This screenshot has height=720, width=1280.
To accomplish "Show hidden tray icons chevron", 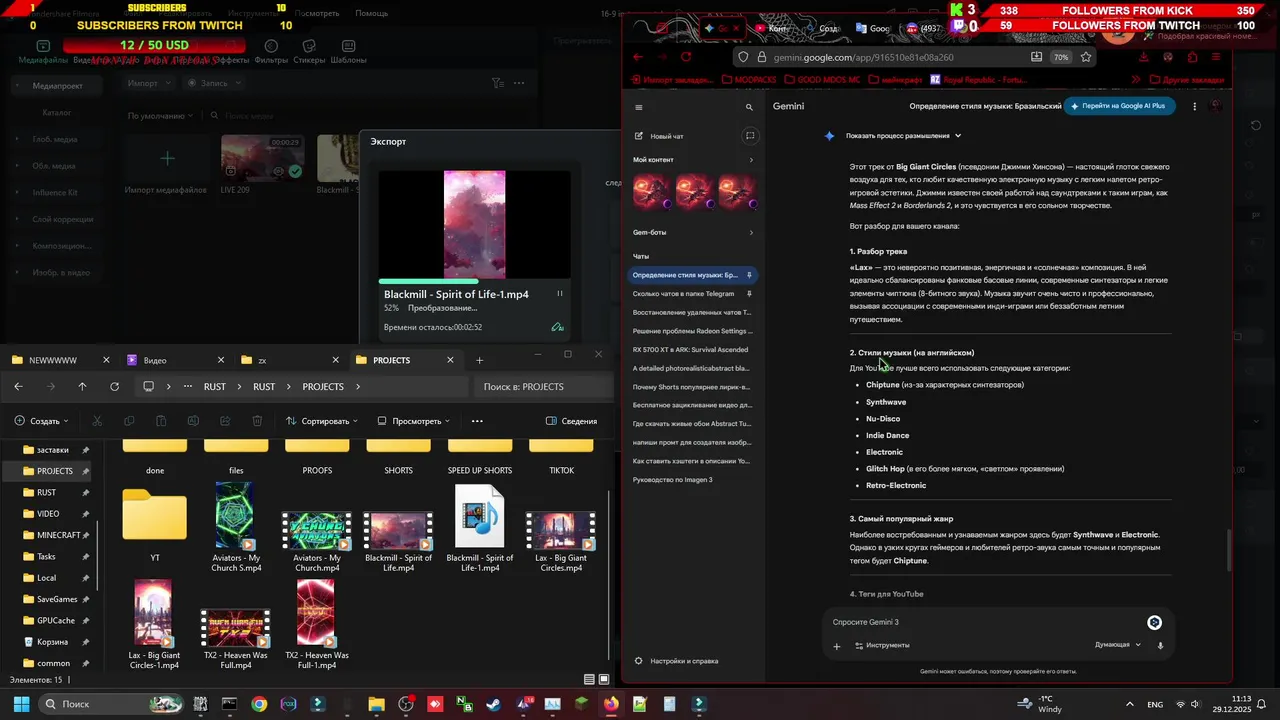I will [1130, 704].
